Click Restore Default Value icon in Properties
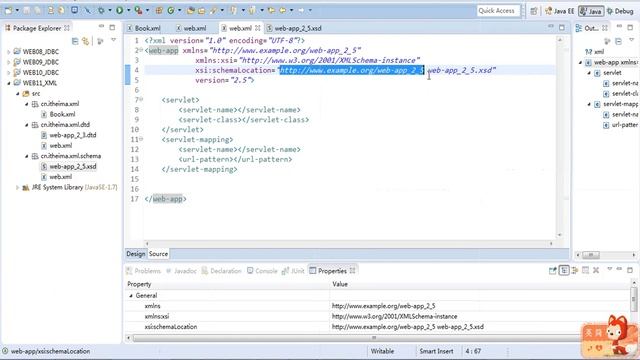640x360 pixels. 585,270
